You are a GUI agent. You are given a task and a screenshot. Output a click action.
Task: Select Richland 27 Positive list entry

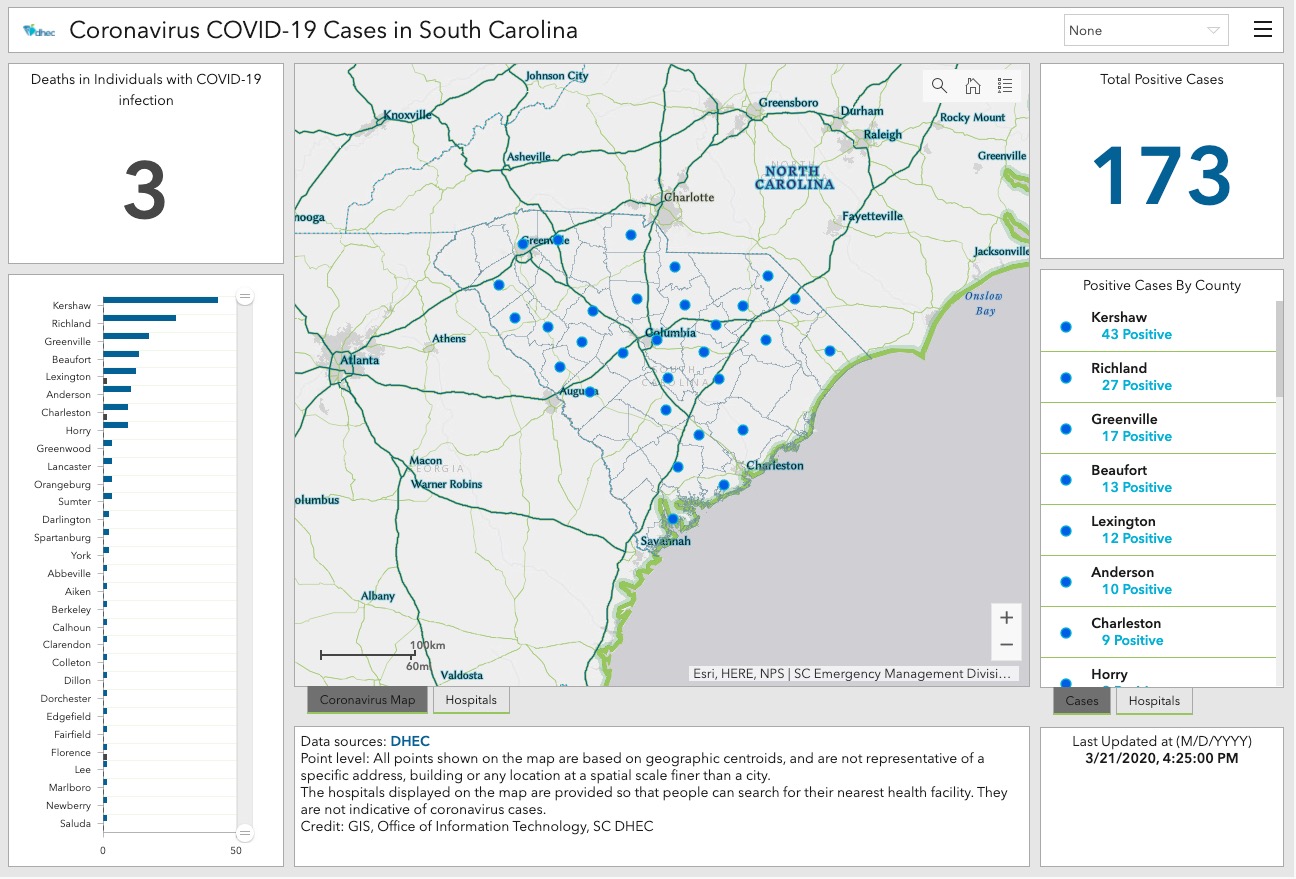tap(1158, 377)
